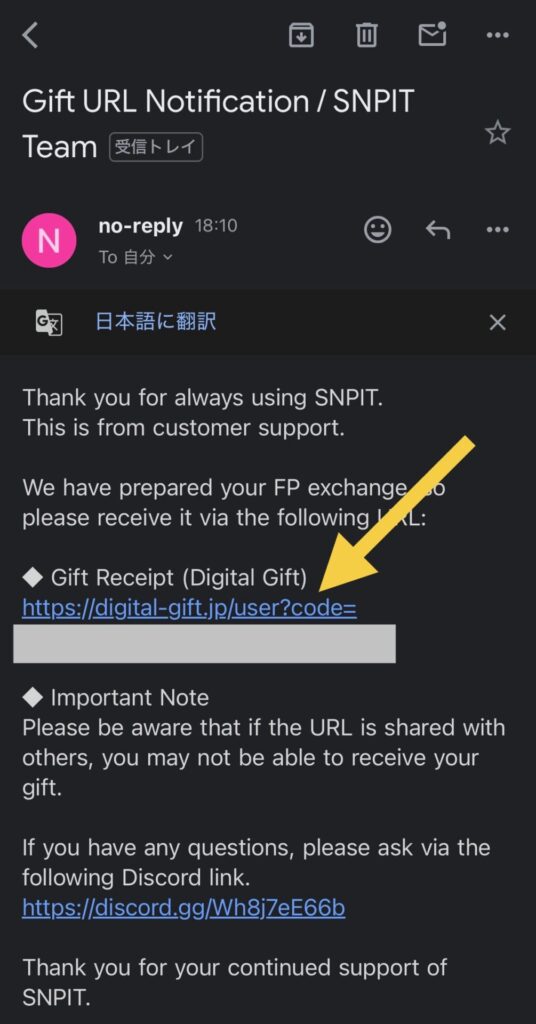Delete the email with the trash icon
This screenshot has width=536, height=1024.
(x=366, y=35)
